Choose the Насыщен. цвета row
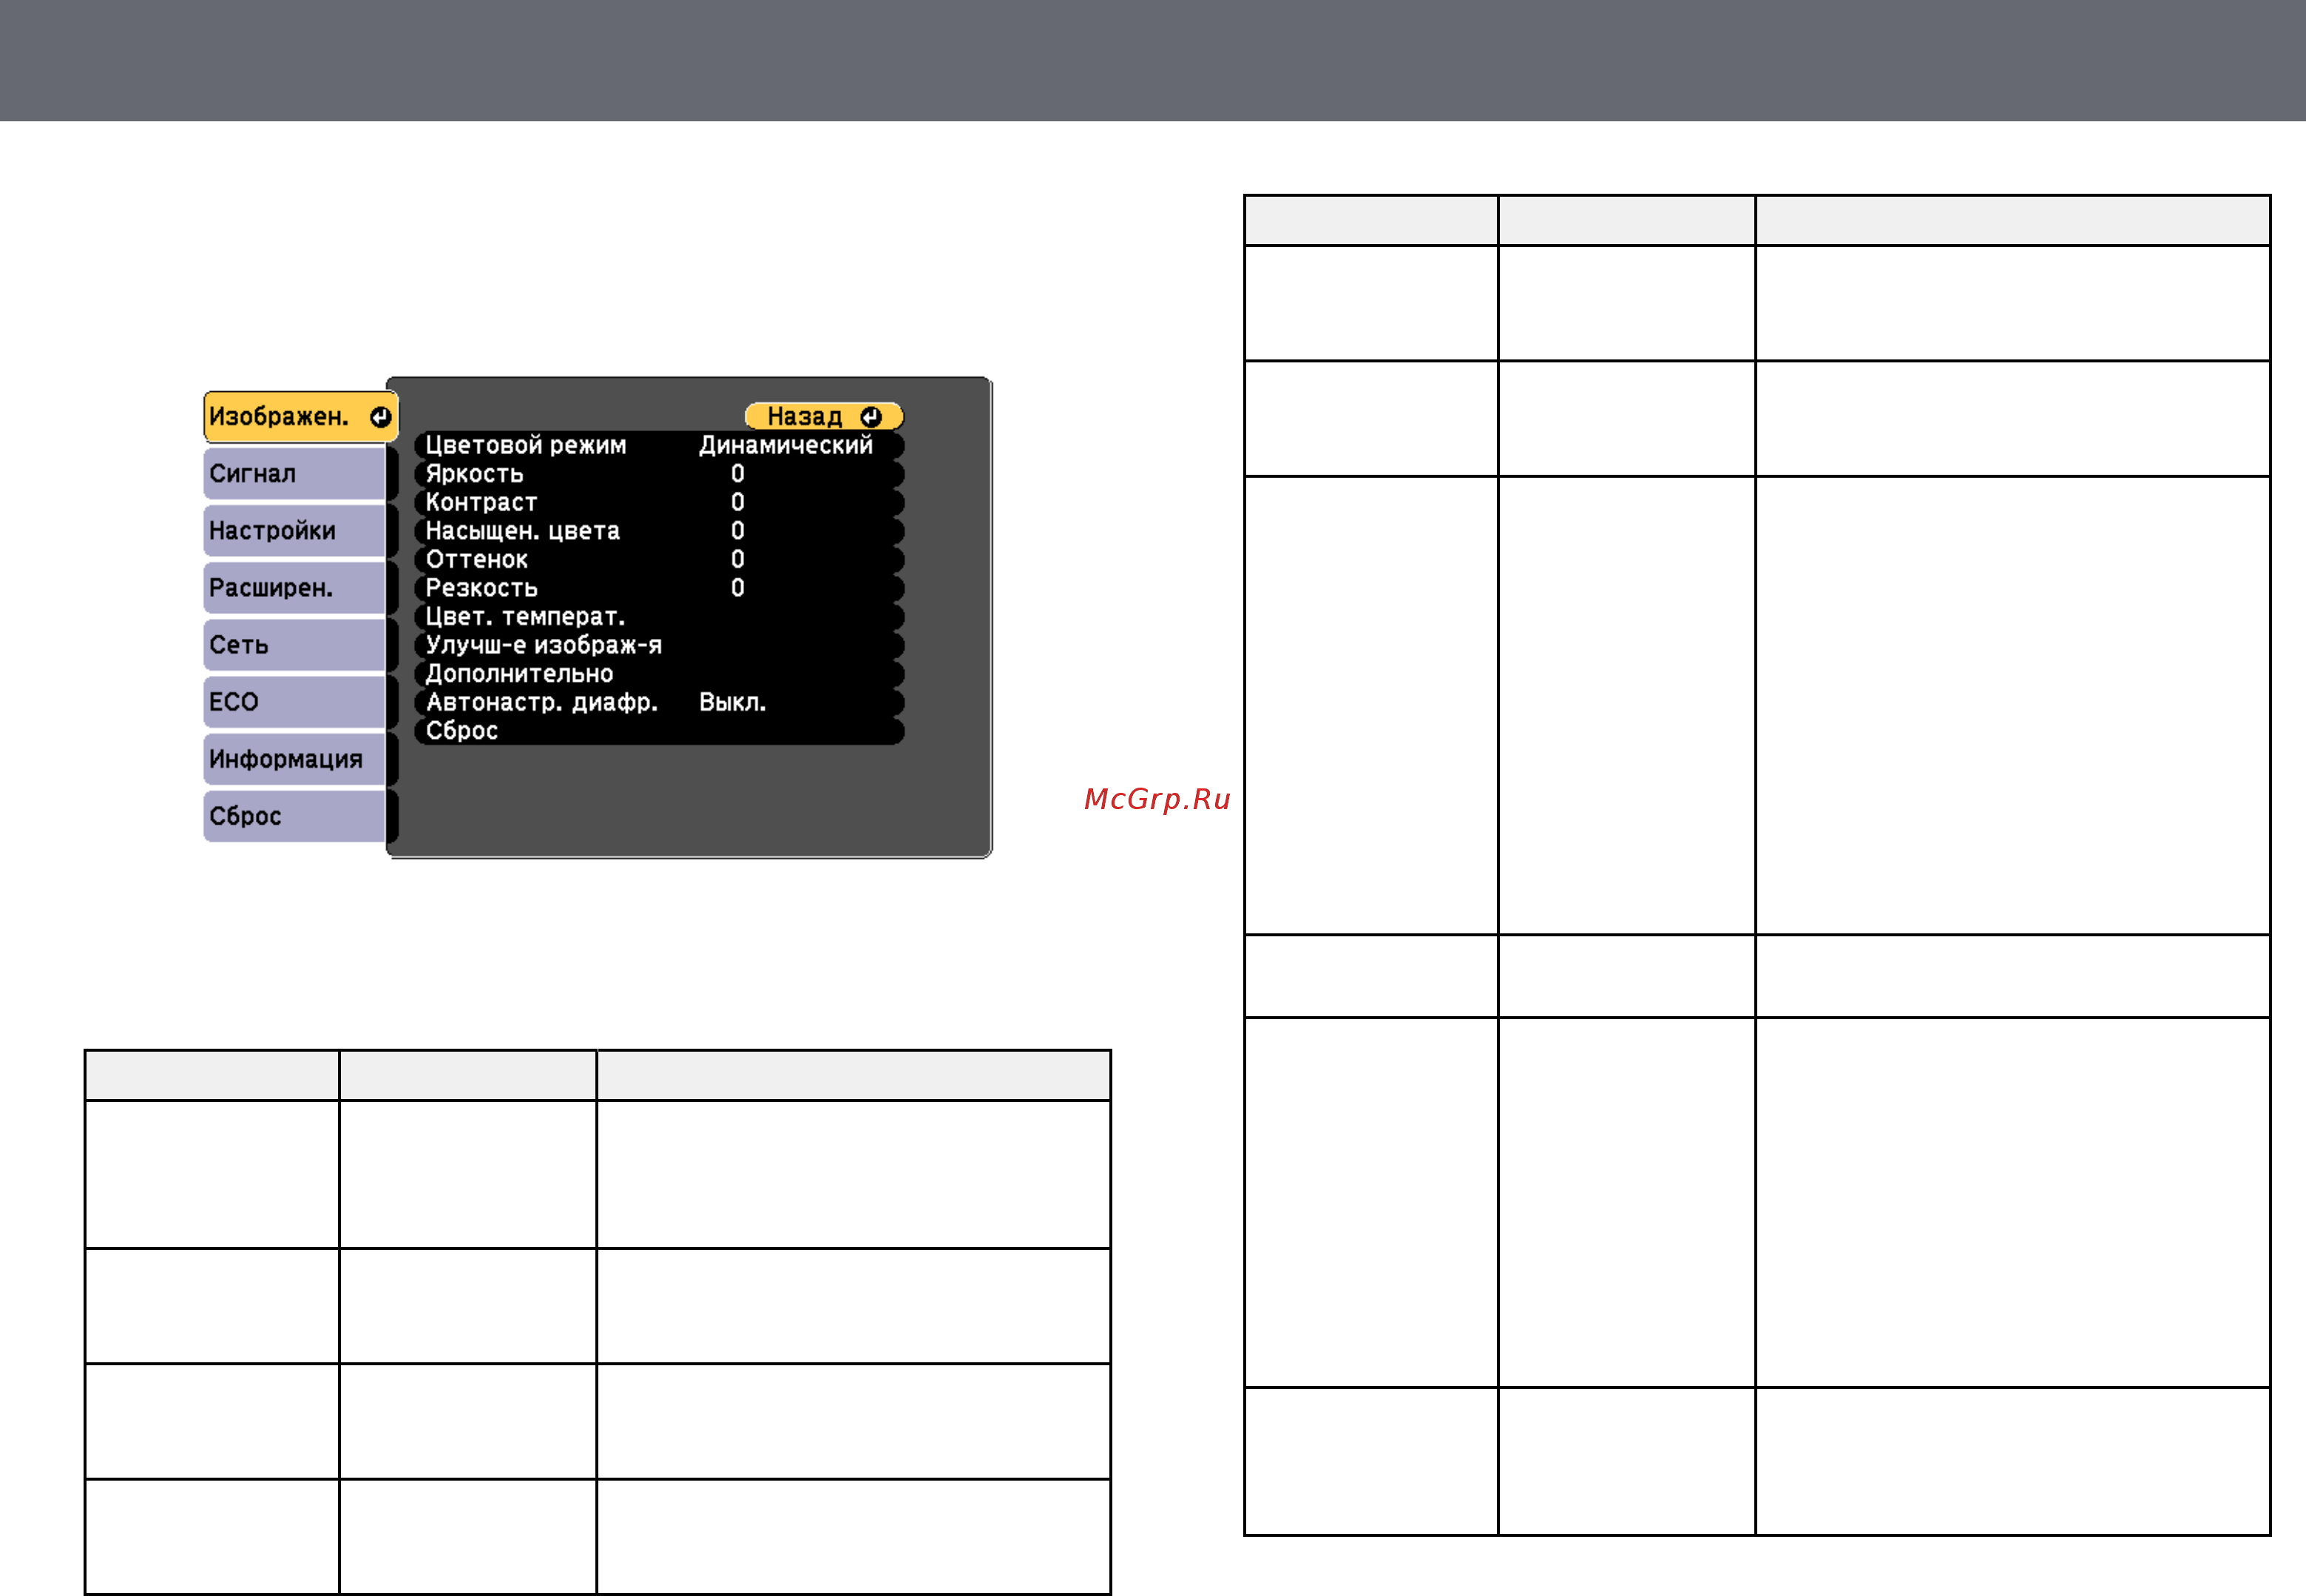This screenshot has height=1596, width=2306. [x=659, y=530]
